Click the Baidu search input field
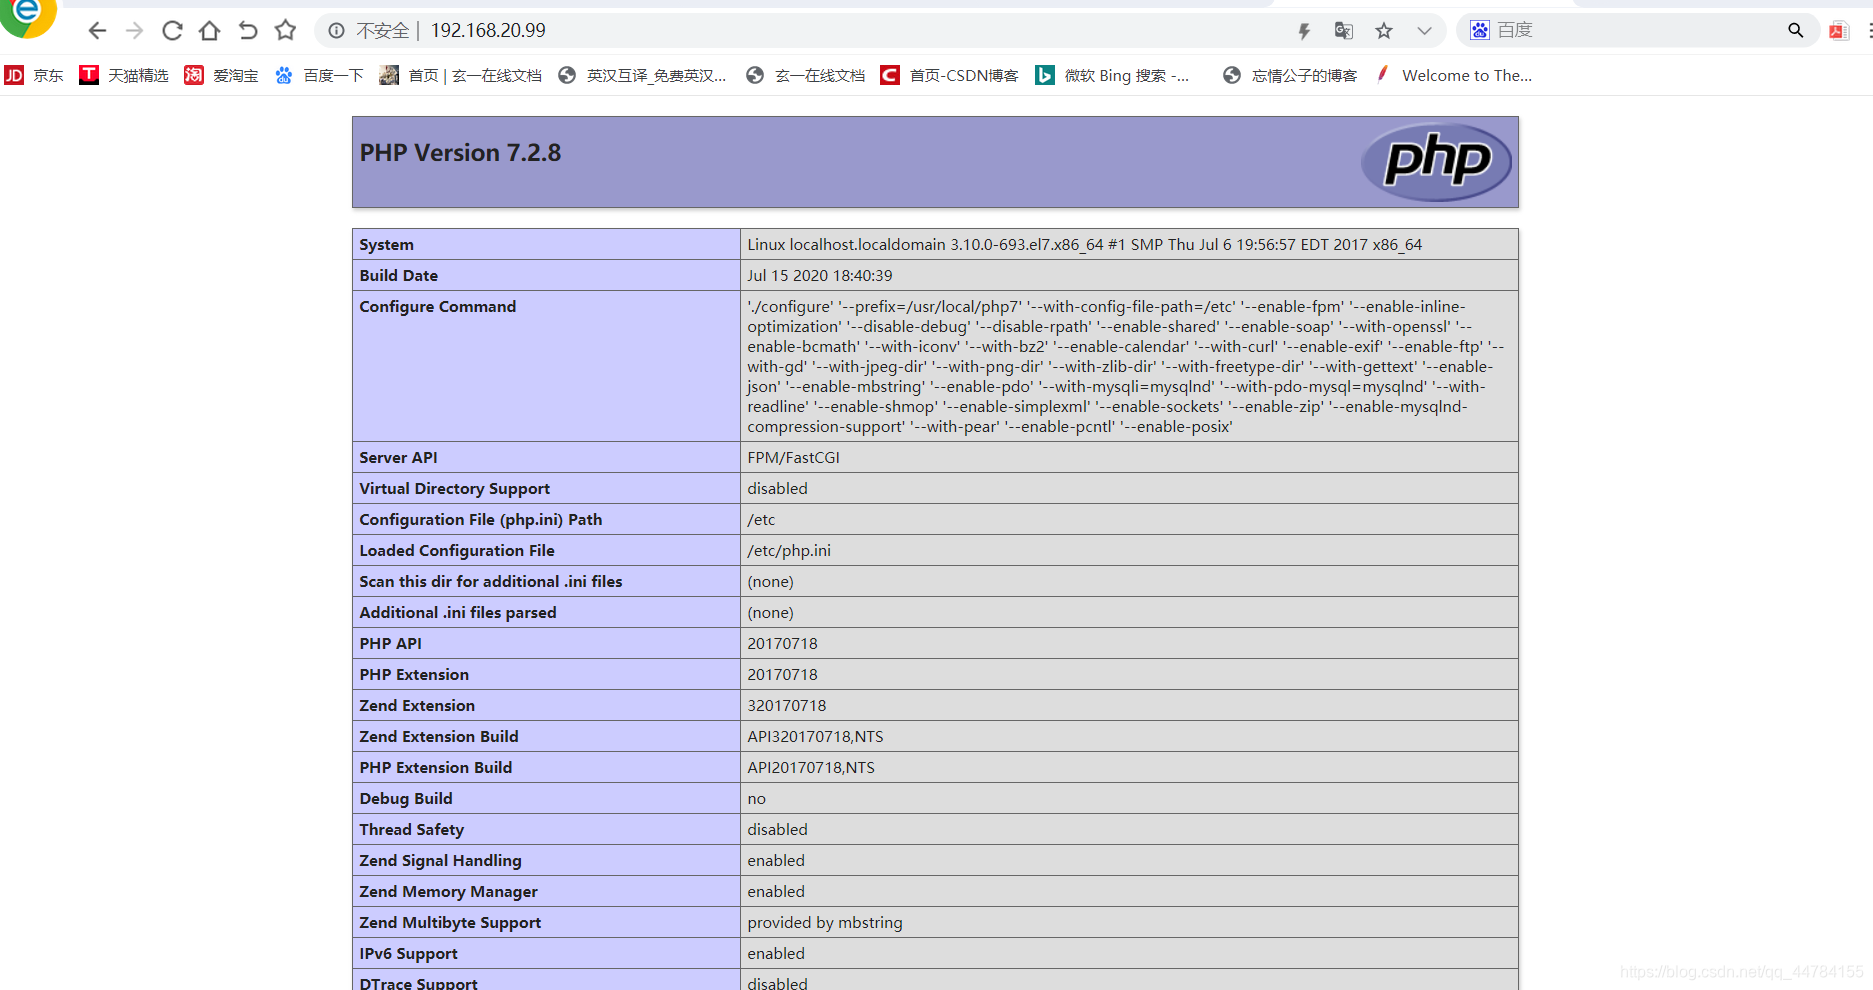 pos(1636,31)
